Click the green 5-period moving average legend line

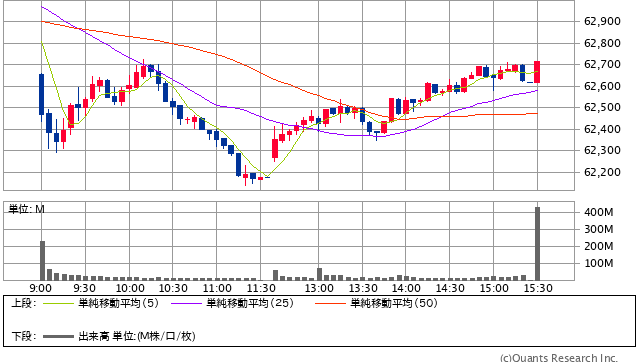(x=57, y=303)
